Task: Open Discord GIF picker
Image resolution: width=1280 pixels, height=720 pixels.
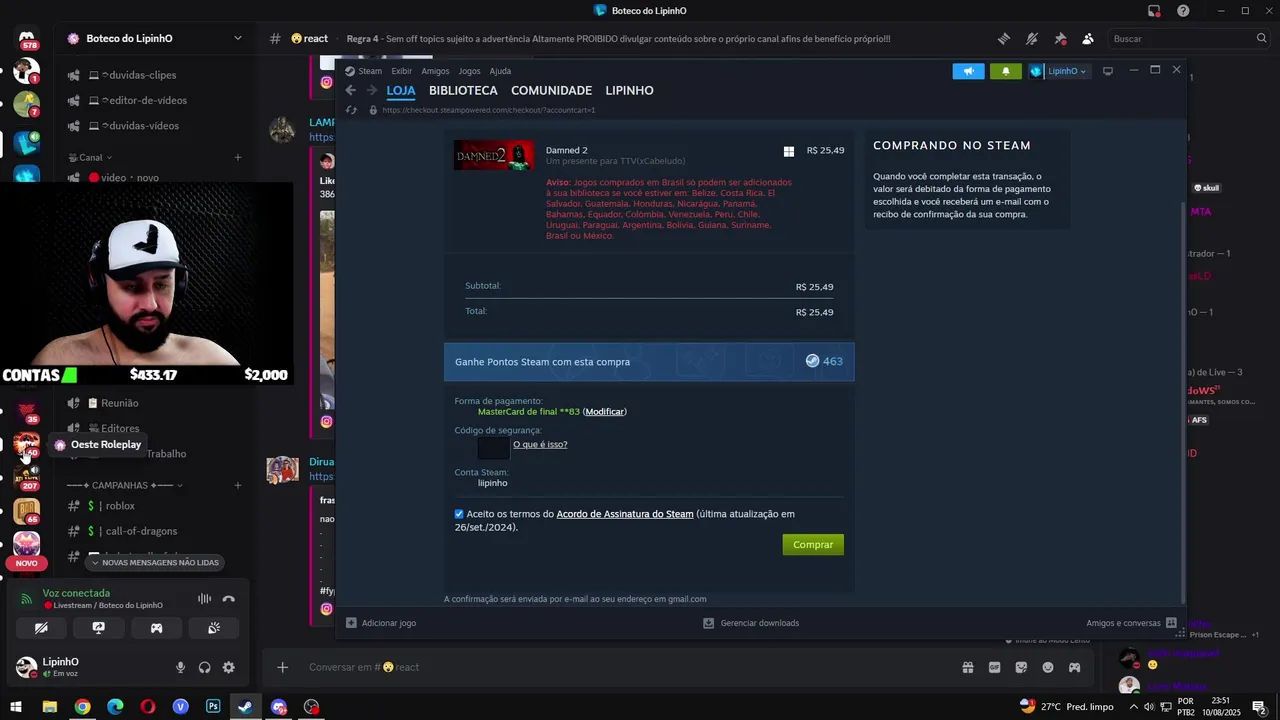Action: click(994, 667)
